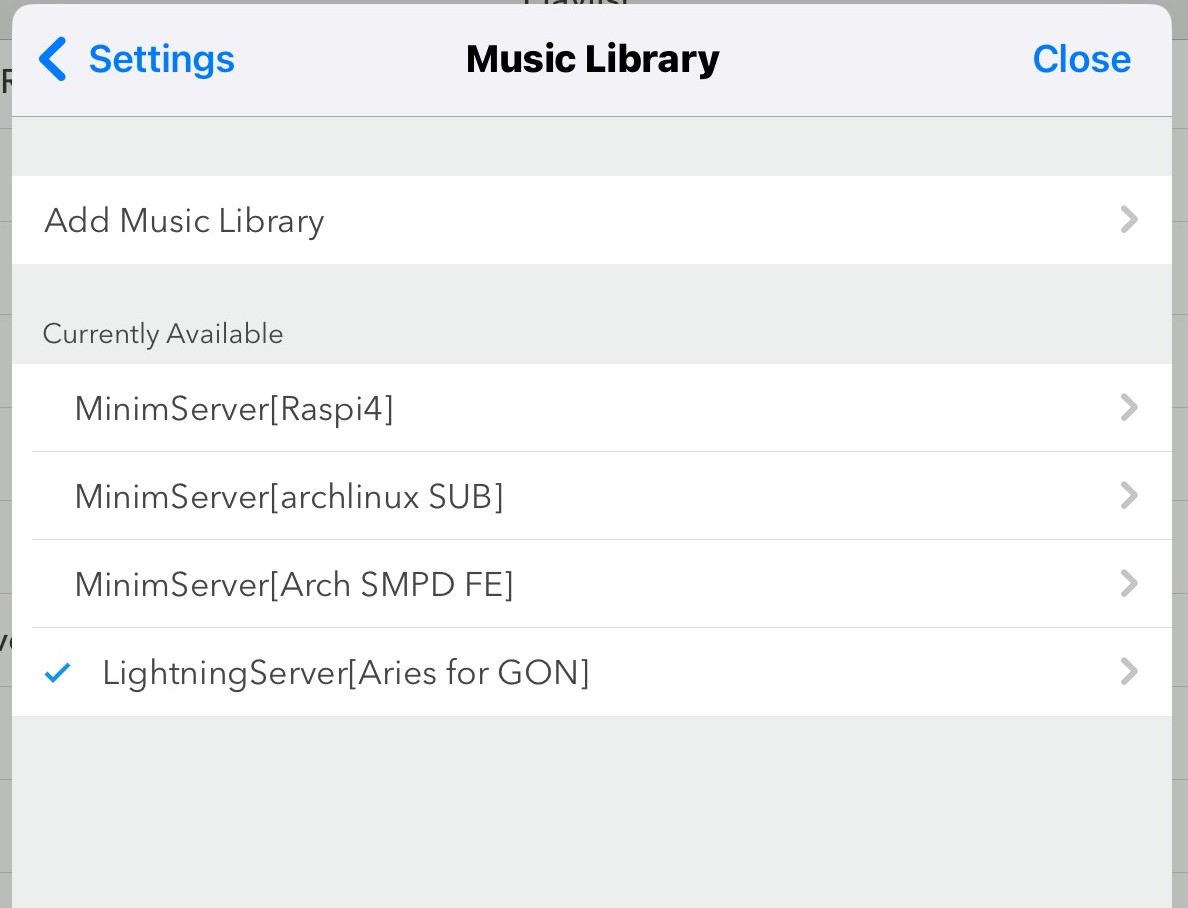The height and width of the screenshot is (908, 1188).
Task: Open the Add Music Library row
Action: pos(184,220)
